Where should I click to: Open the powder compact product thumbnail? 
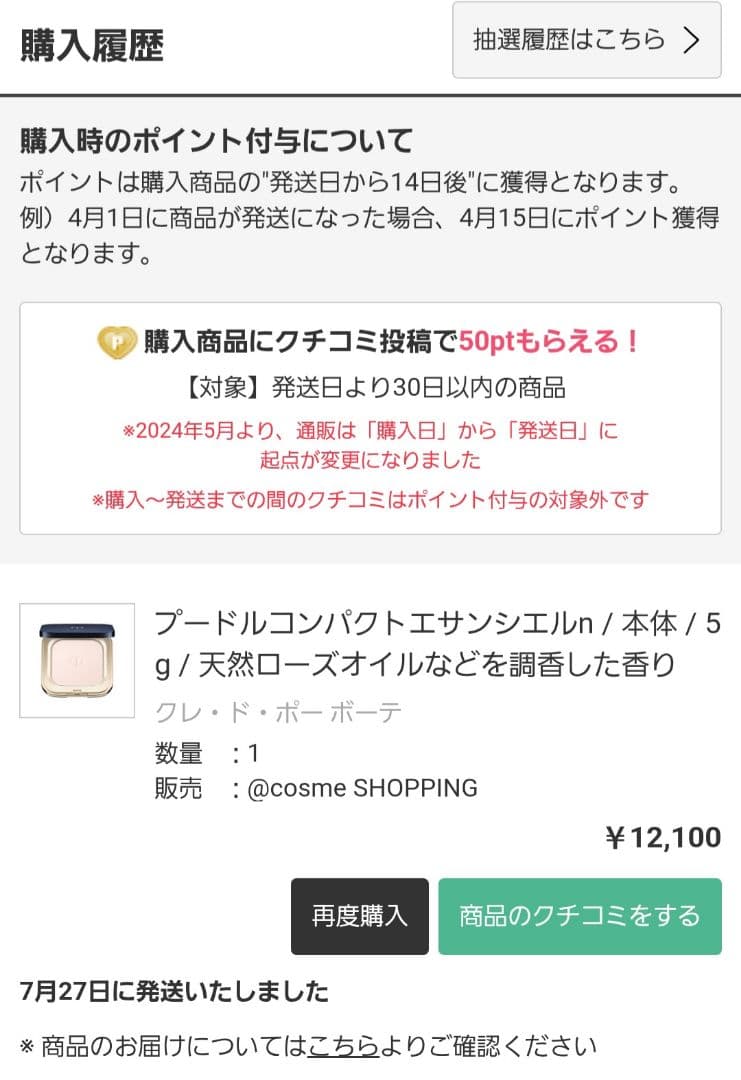pos(77,660)
